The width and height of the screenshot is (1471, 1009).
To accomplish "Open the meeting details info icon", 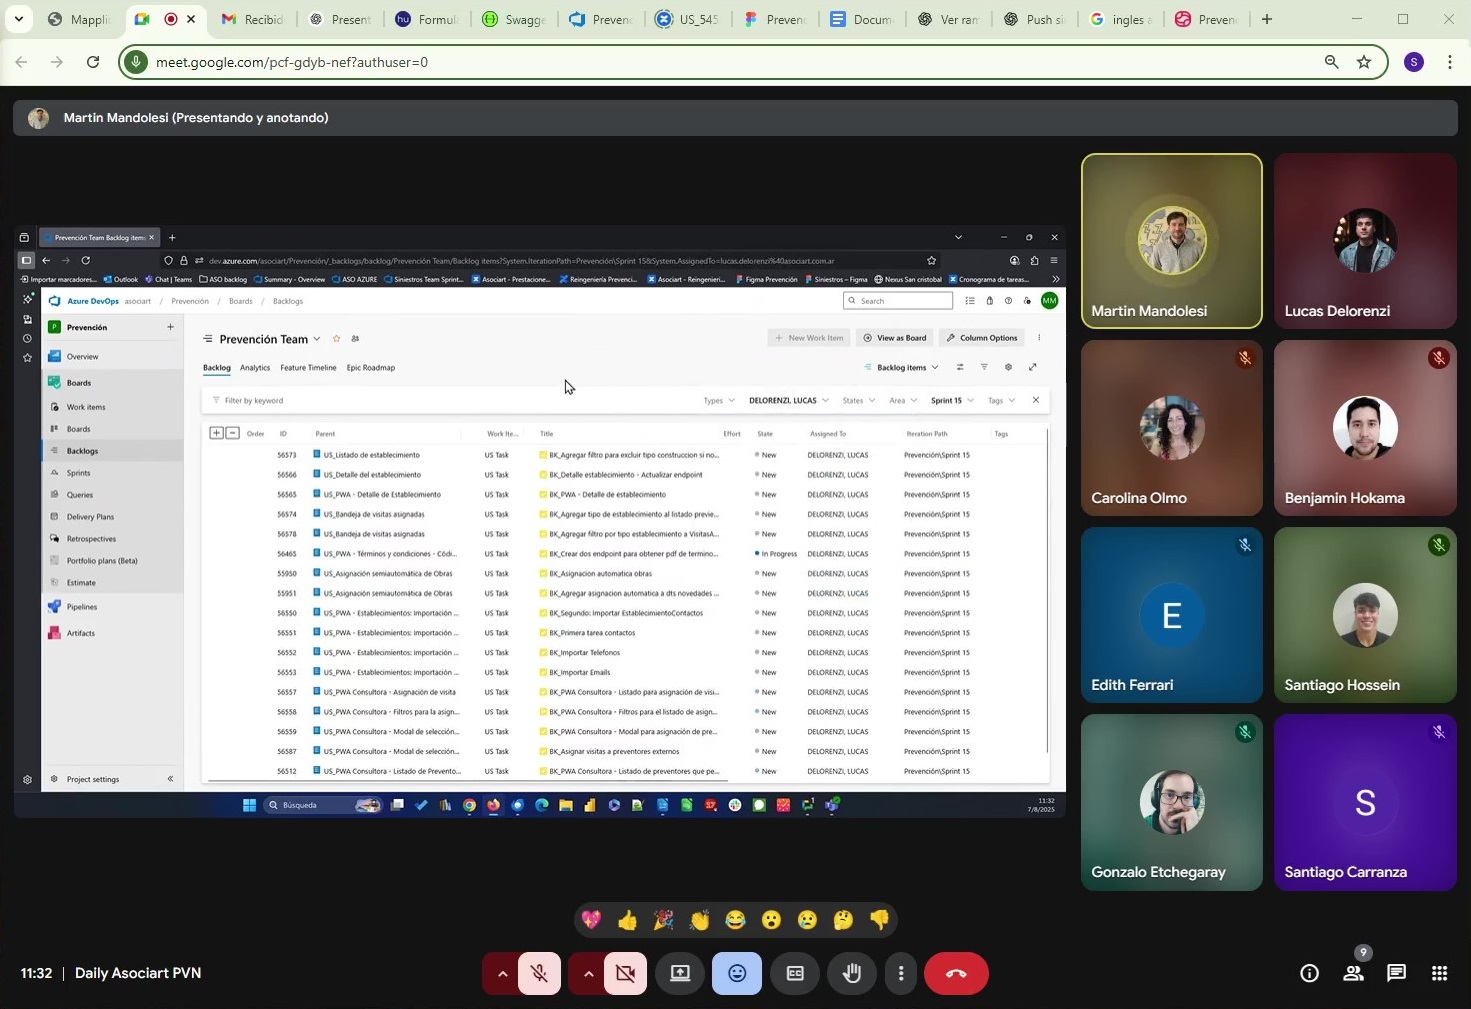I will tap(1309, 973).
